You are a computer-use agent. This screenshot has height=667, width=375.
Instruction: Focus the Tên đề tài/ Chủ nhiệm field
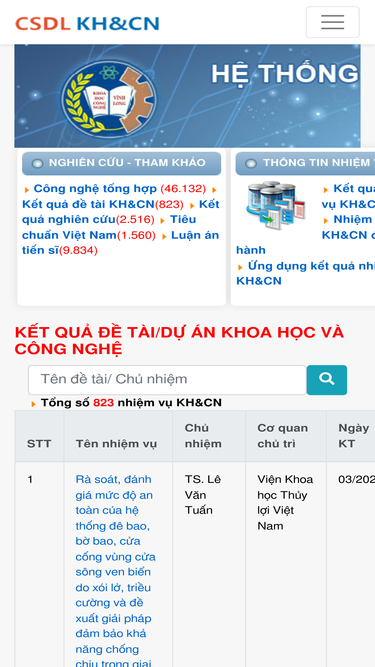pyautogui.click(x=167, y=379)
